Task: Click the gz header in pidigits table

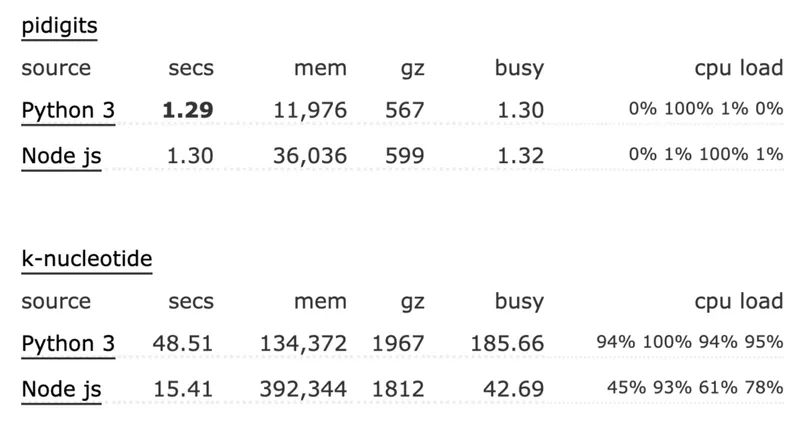Action: point(411,69)
